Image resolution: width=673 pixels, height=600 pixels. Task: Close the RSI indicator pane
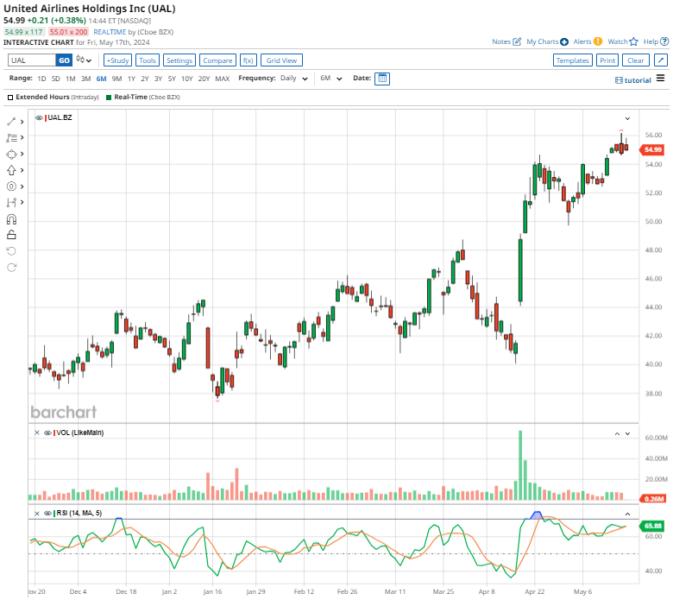(37, 513)
